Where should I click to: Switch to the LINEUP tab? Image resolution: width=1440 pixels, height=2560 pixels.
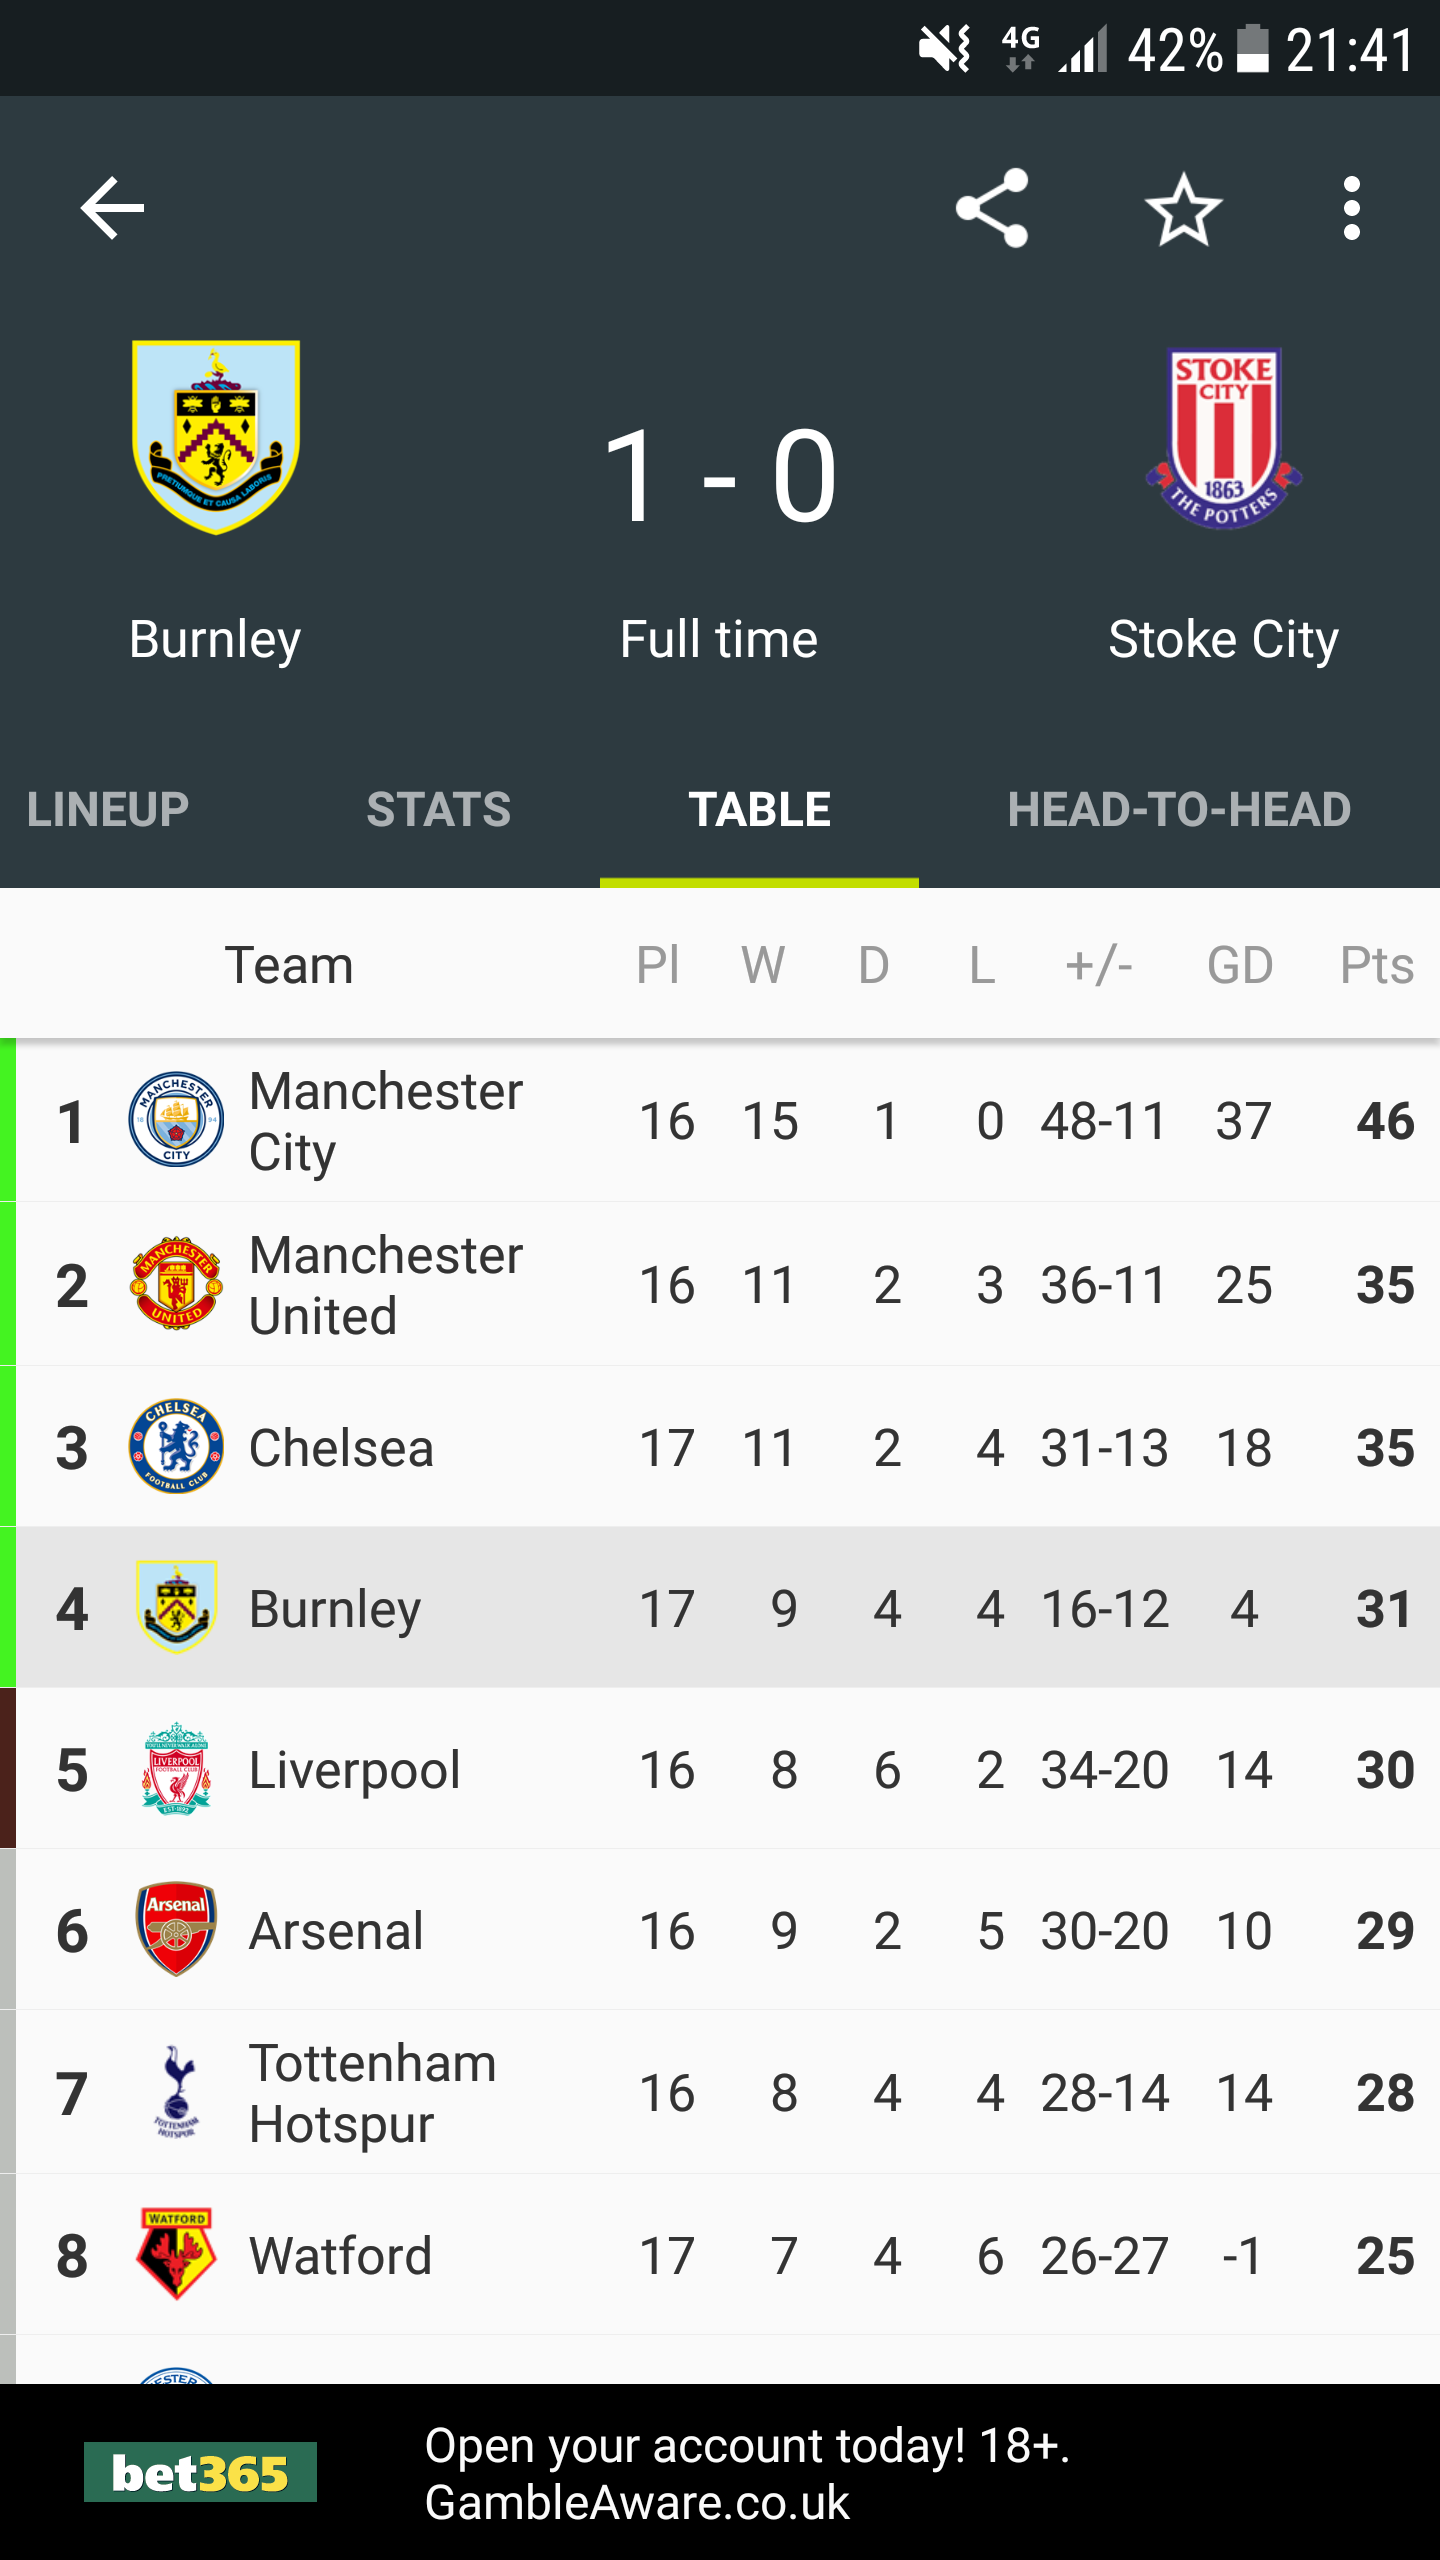108,810
